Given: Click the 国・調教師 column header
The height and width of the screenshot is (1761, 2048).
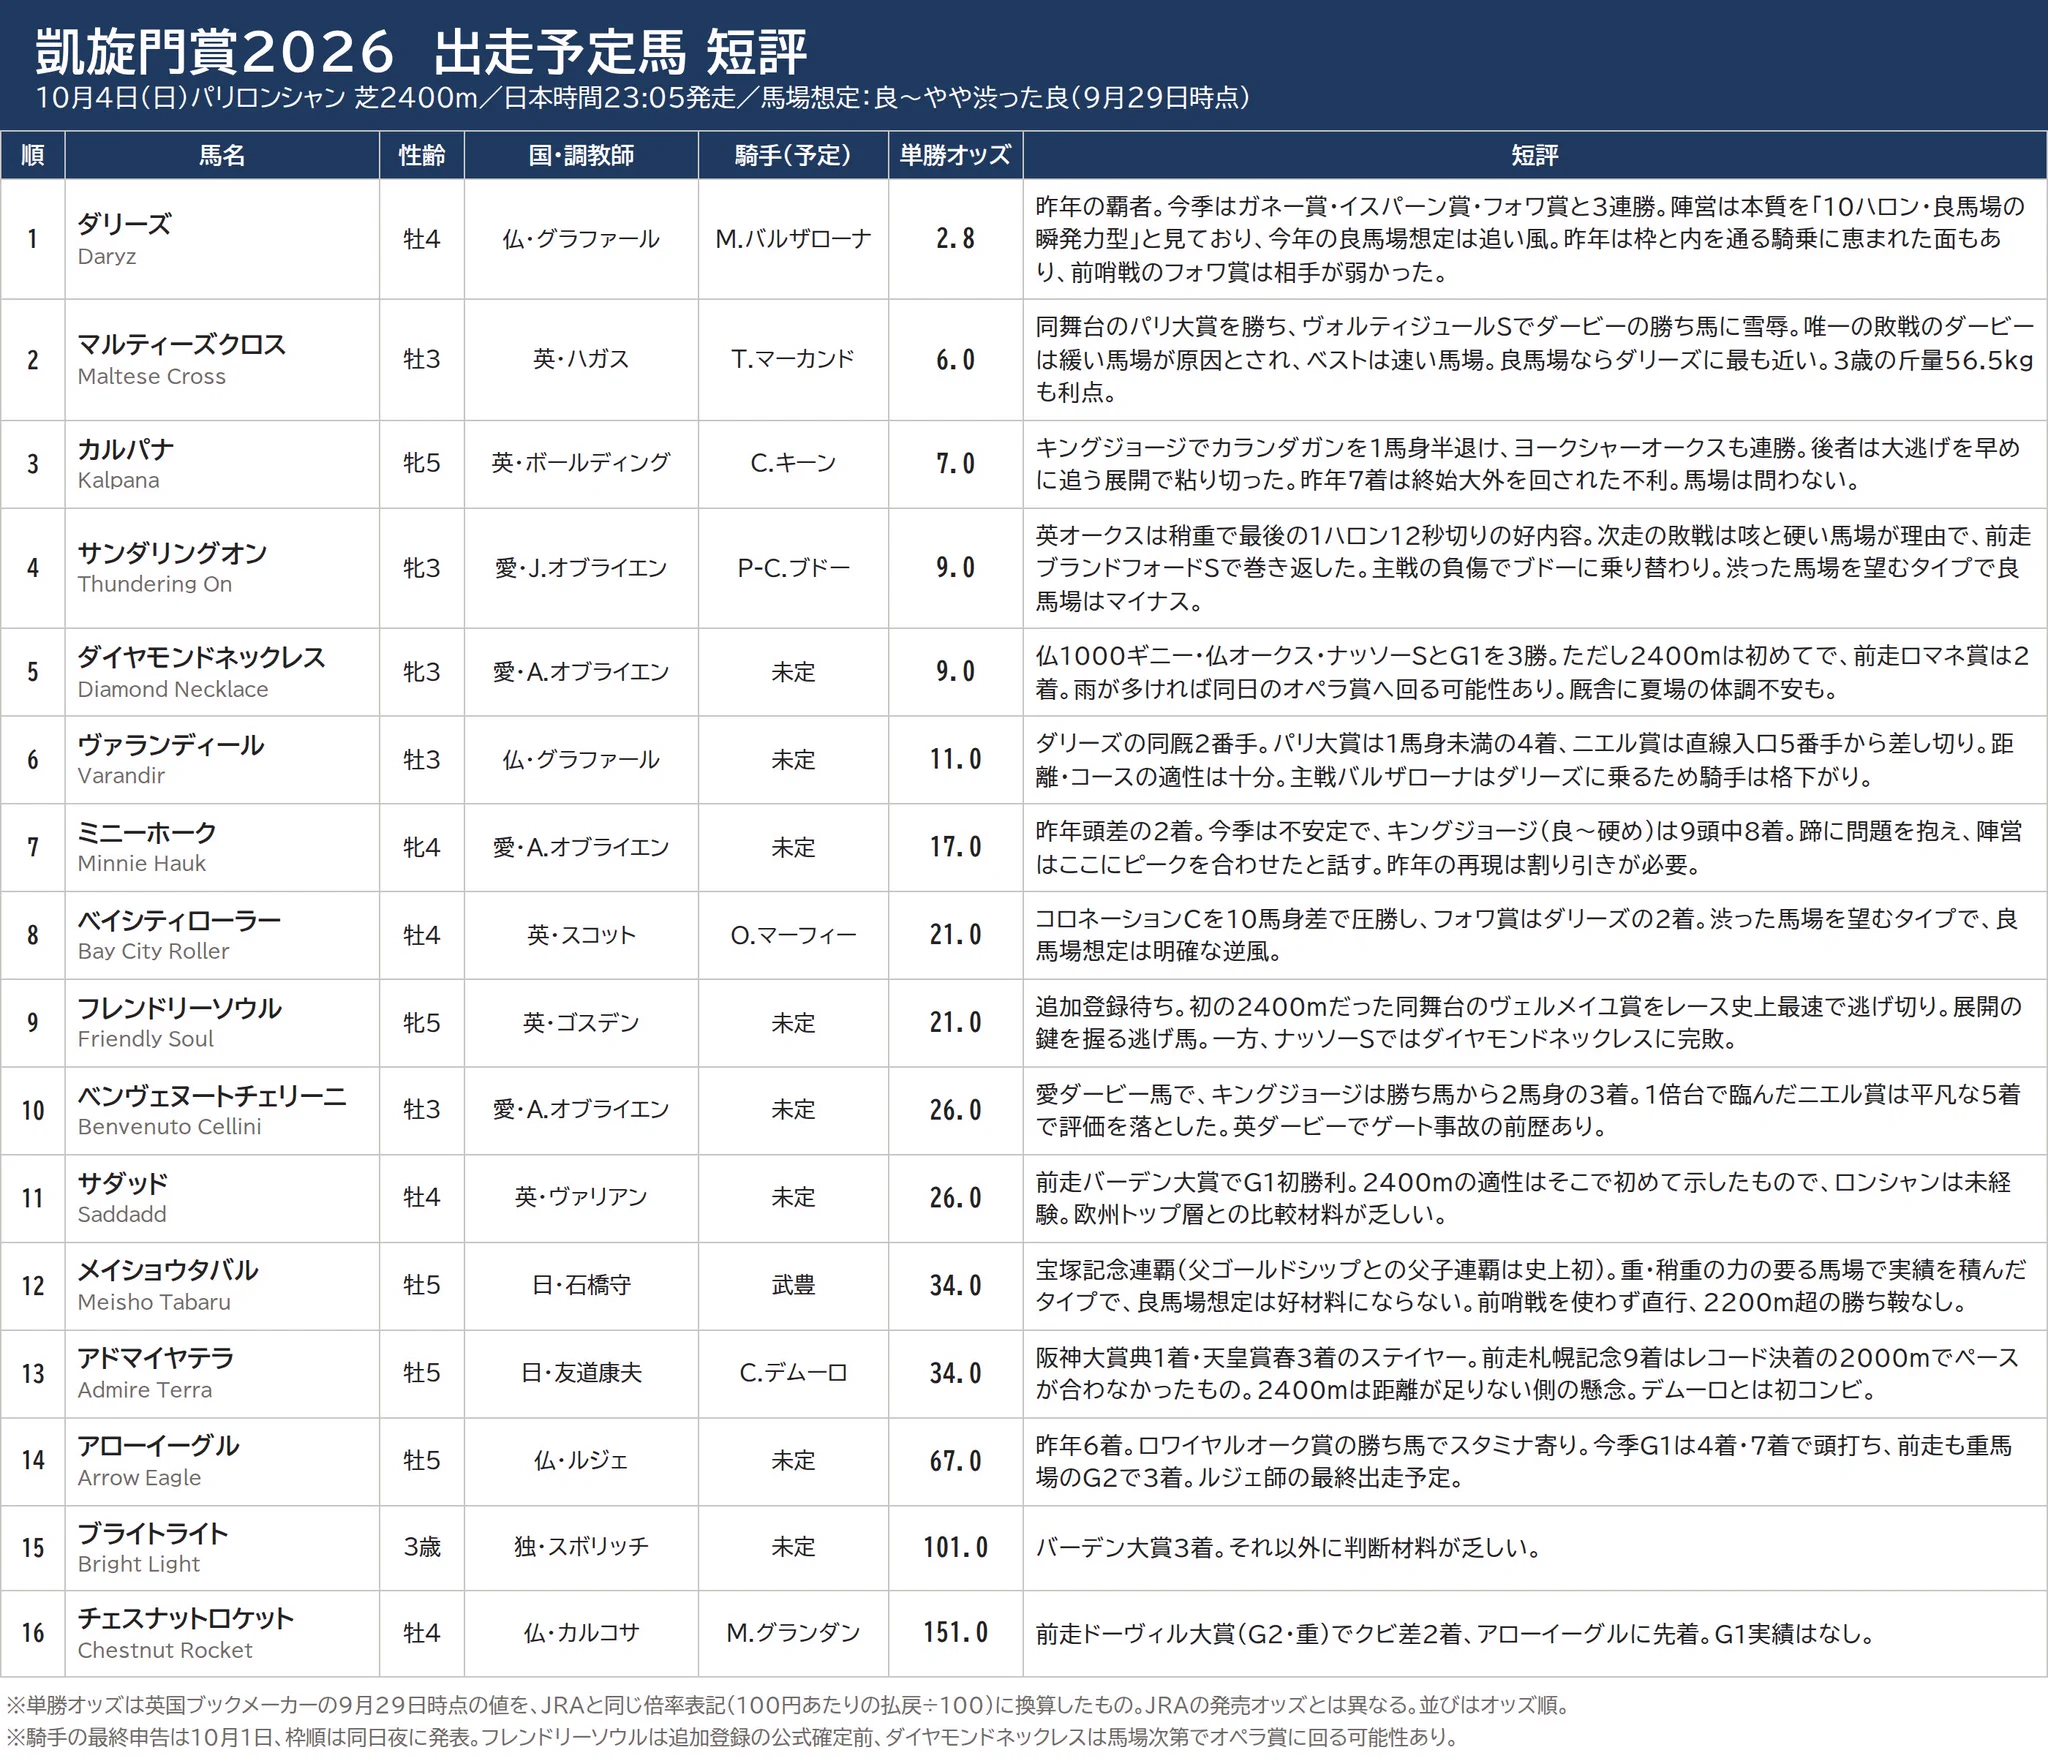Looking at the screenshot, I should tap(581, 155).
